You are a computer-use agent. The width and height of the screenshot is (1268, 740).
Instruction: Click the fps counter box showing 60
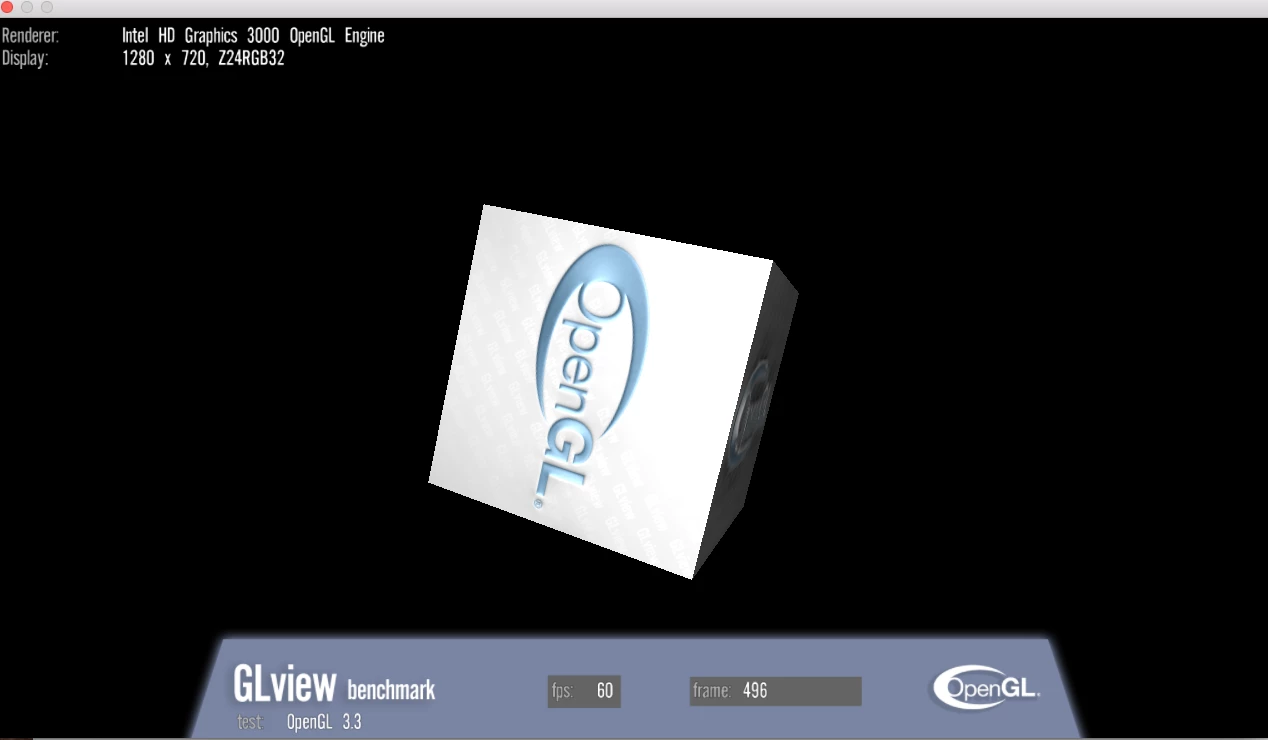tap(584, 691)
